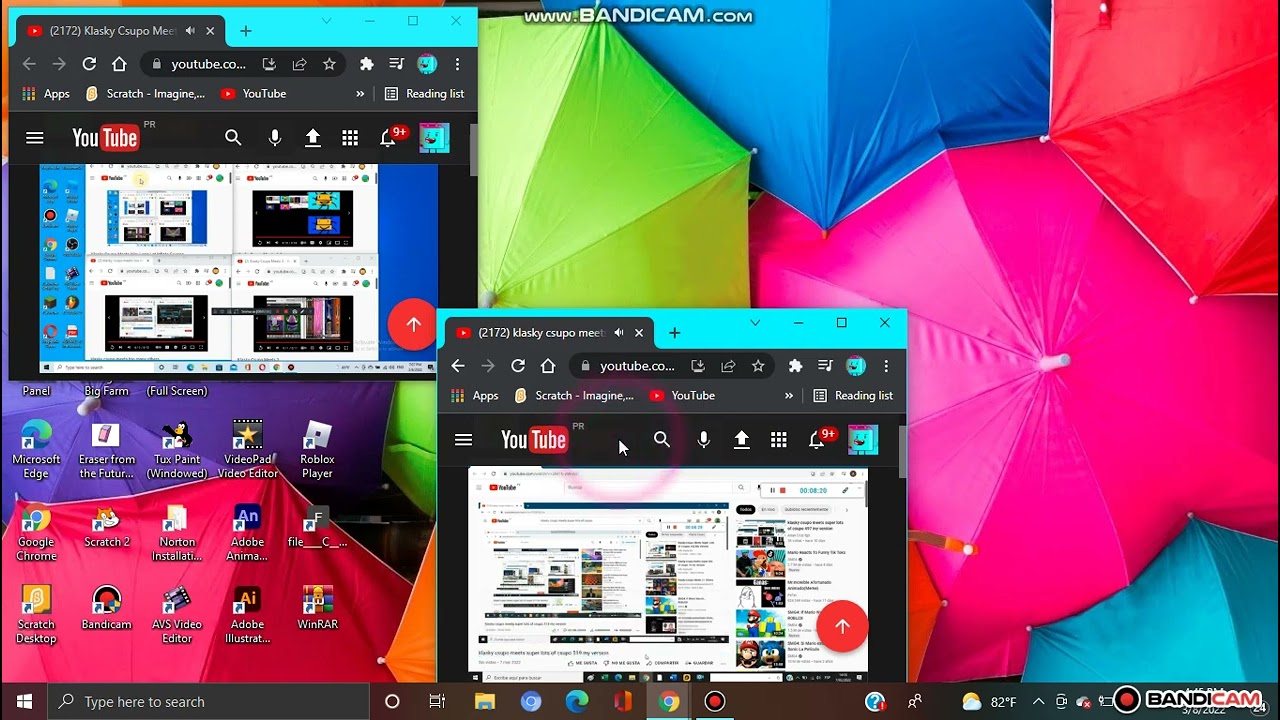Image resolution: width=1280 pixels, height=720 pixels.
Task: Open the Windows Start menu
Action: coord(24,702)
